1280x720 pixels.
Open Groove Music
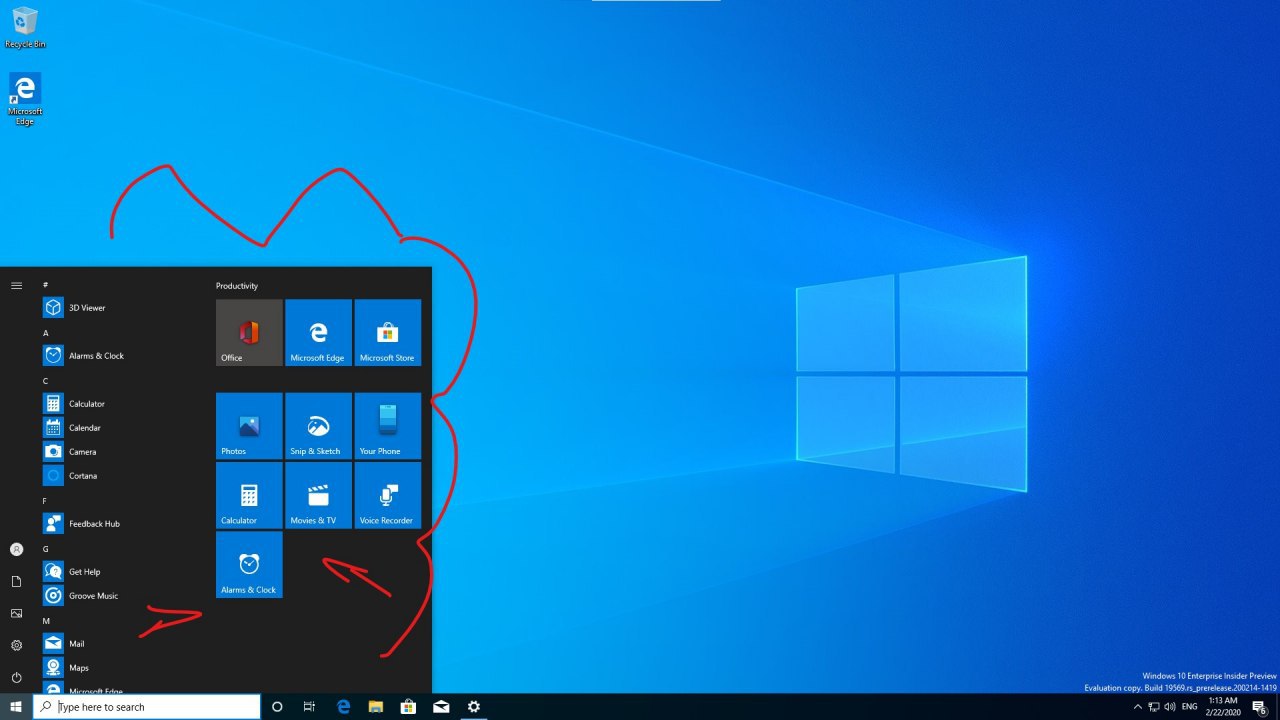coord(120,596)
